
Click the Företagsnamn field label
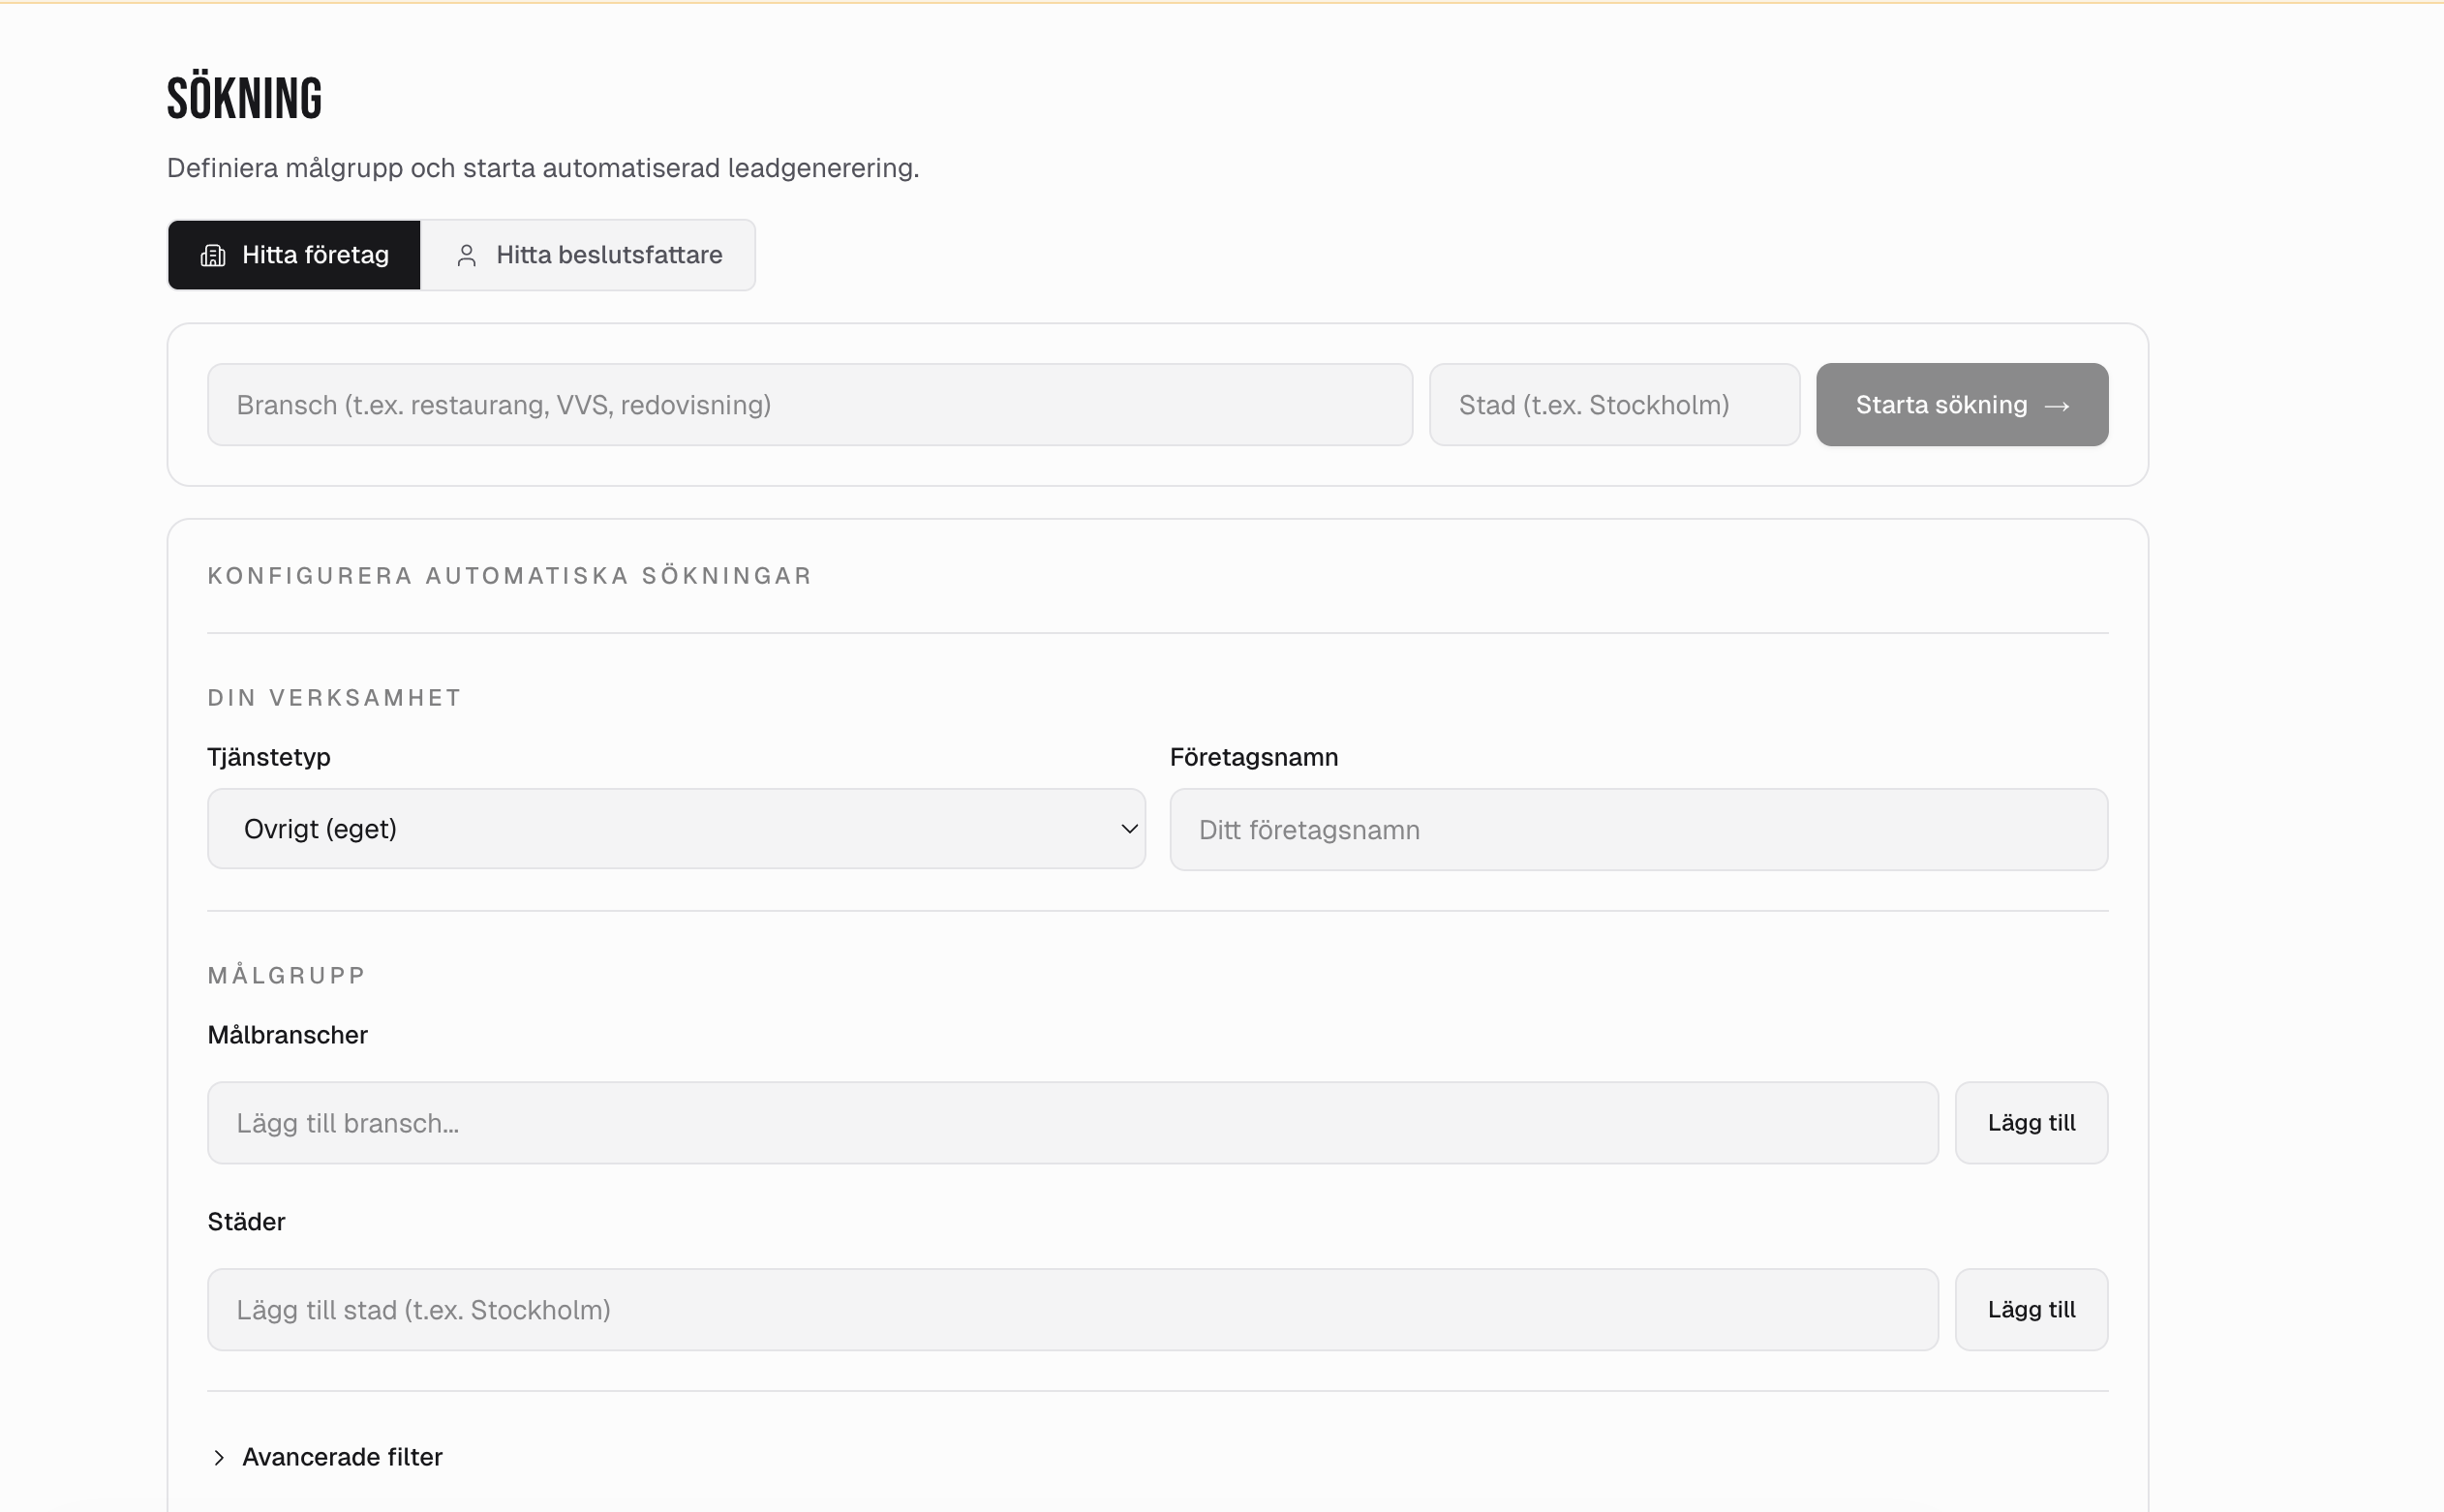pyautogui.click(x=1253, y=757)
